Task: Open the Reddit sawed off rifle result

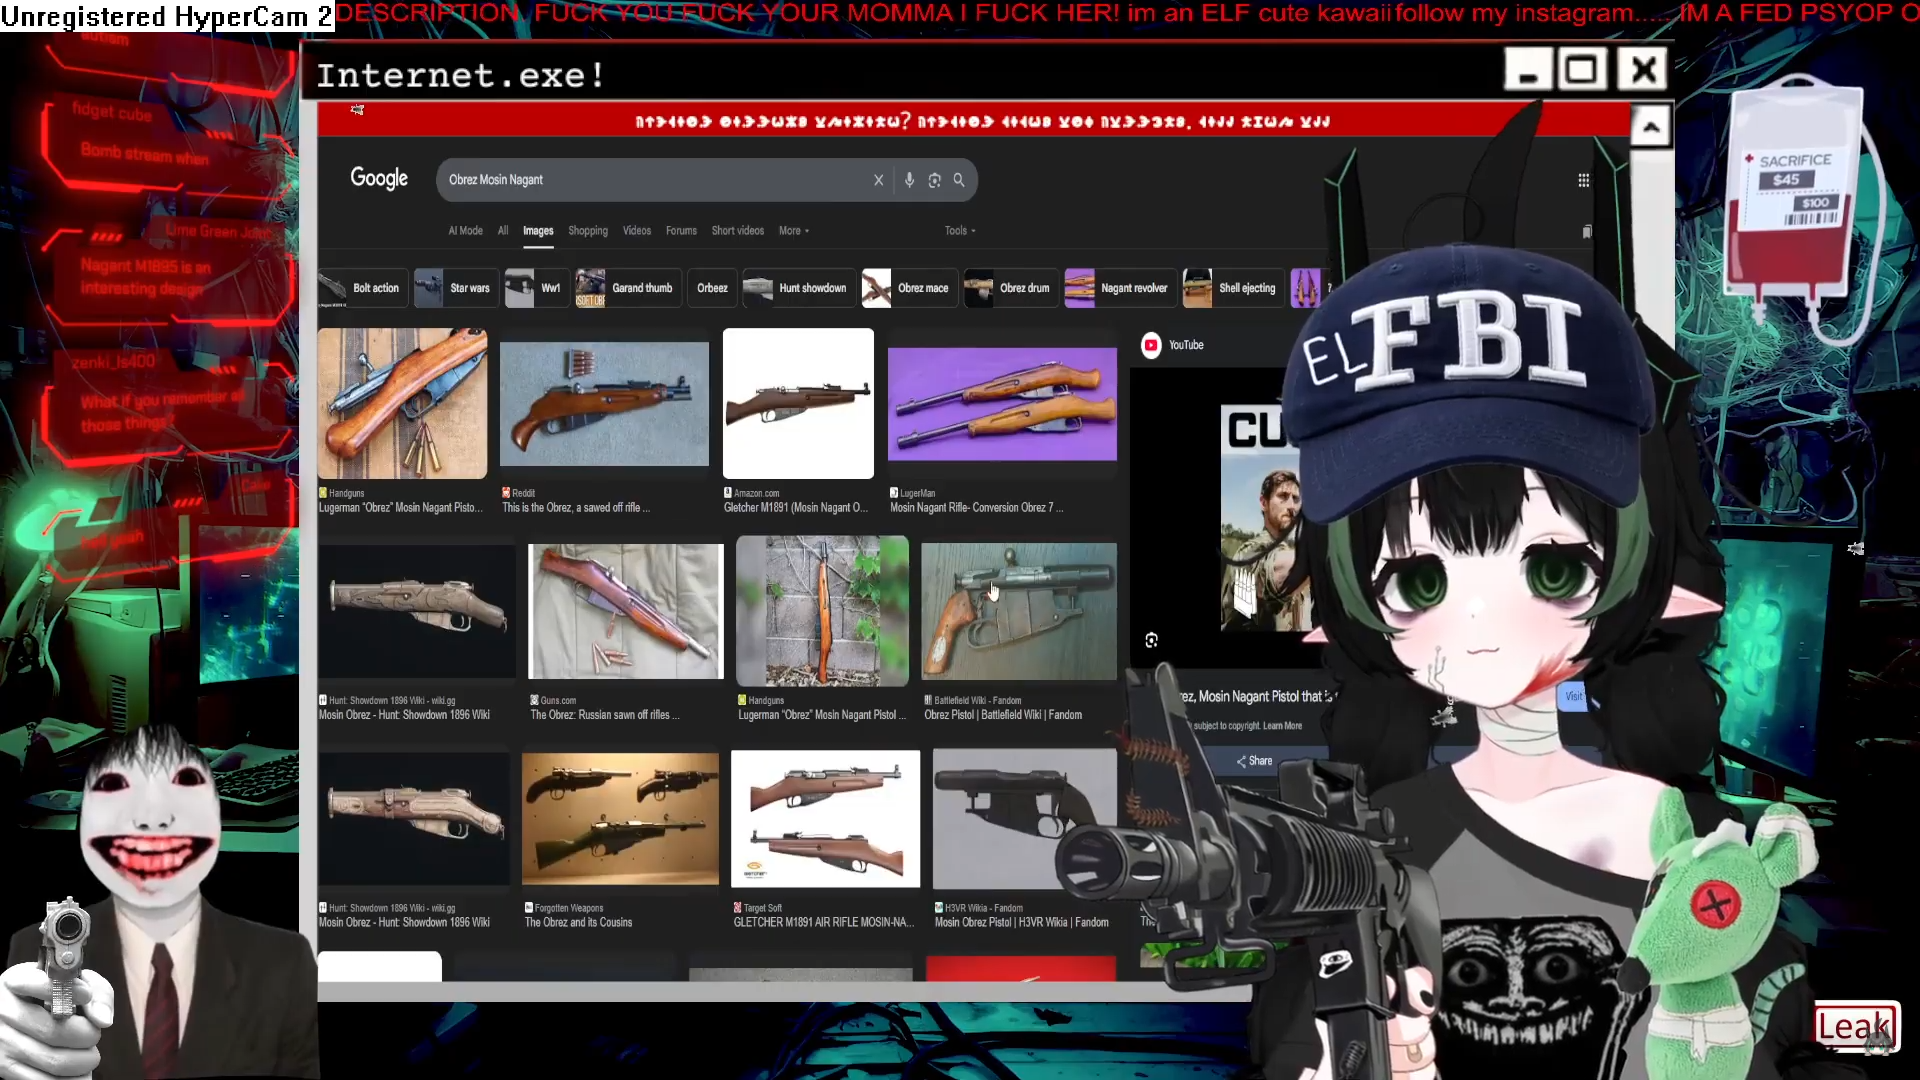Action: (604, 405)
